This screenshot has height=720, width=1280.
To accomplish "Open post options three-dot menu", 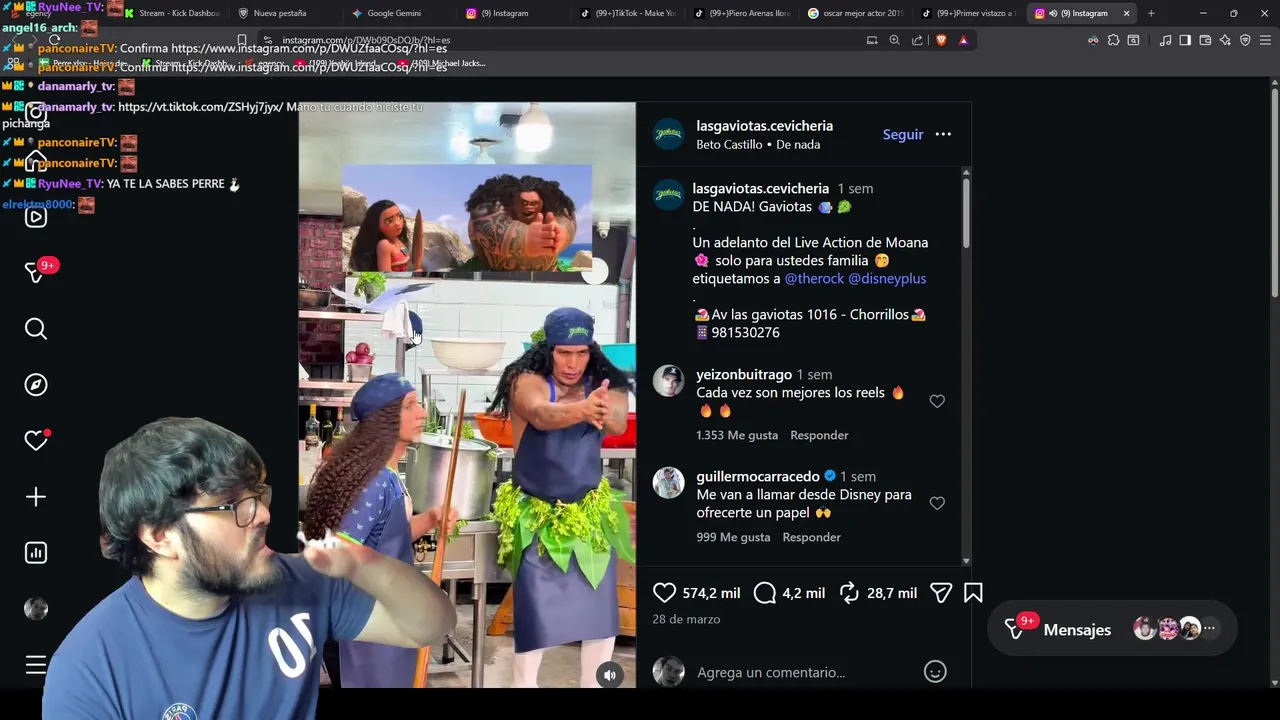I will (943, 134).
